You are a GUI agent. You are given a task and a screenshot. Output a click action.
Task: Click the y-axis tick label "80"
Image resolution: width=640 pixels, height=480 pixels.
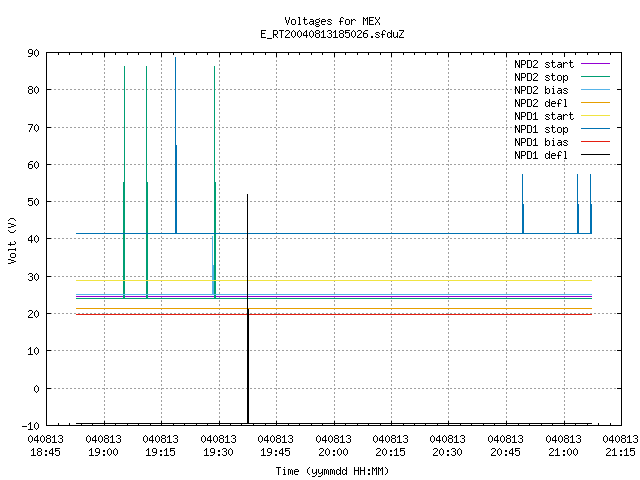[33, 90]
